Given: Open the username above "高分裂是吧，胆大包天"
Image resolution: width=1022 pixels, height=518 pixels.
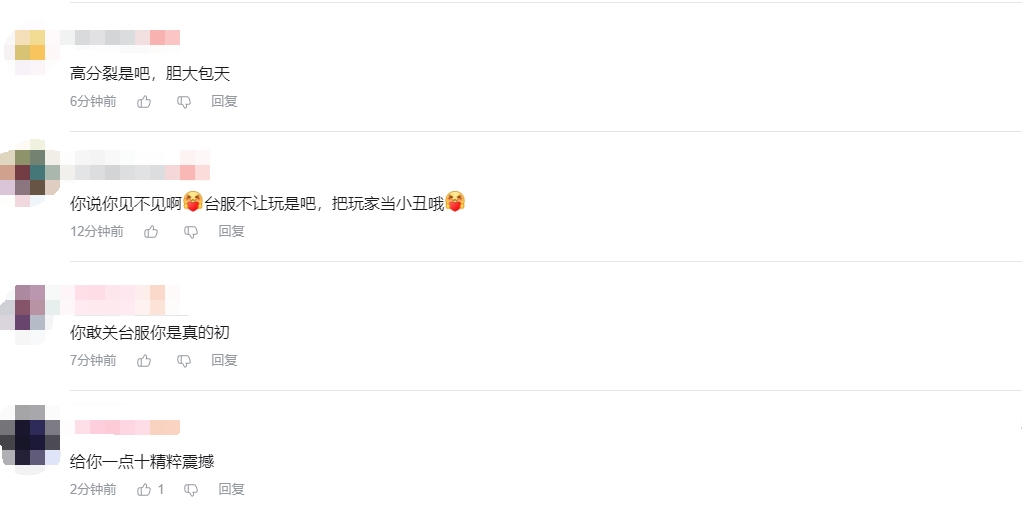Looking at the screenshot, I should [x=121, y=38].
